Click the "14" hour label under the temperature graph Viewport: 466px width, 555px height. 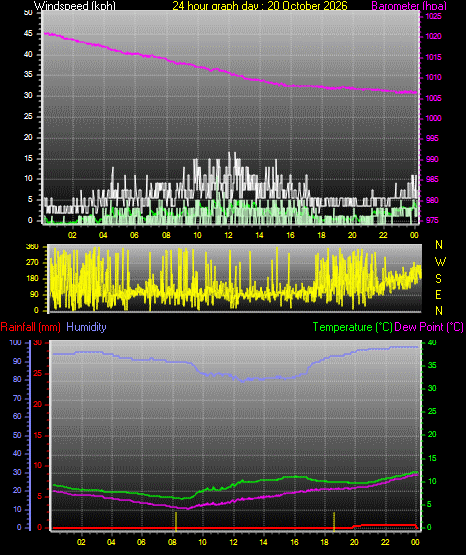tap(263, 542)
